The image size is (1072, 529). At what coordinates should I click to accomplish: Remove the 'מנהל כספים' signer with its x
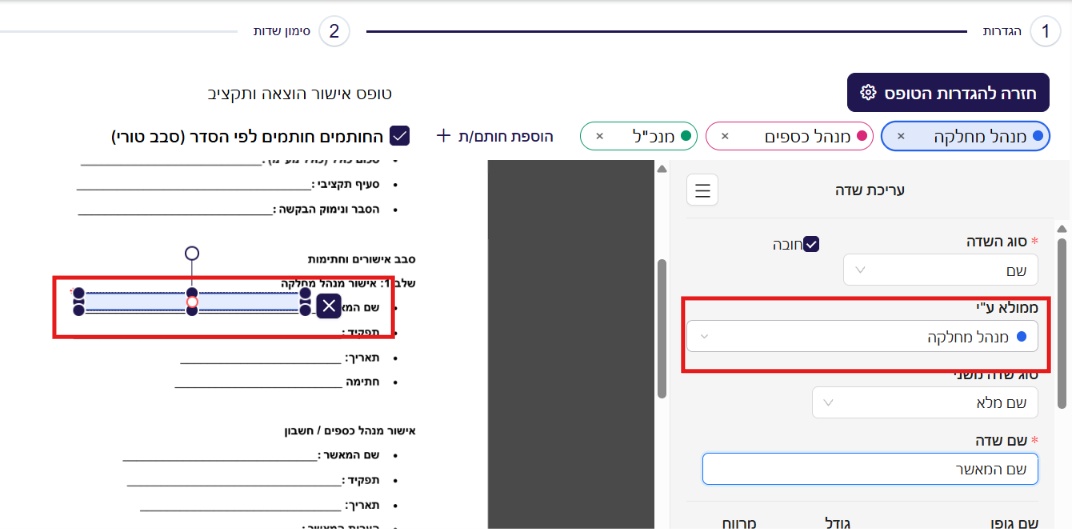pos(725,136)
